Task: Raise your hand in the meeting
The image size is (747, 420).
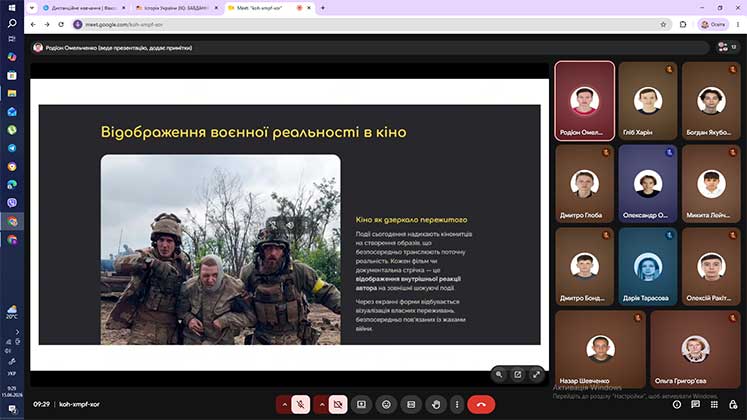Action: point(435,404)
